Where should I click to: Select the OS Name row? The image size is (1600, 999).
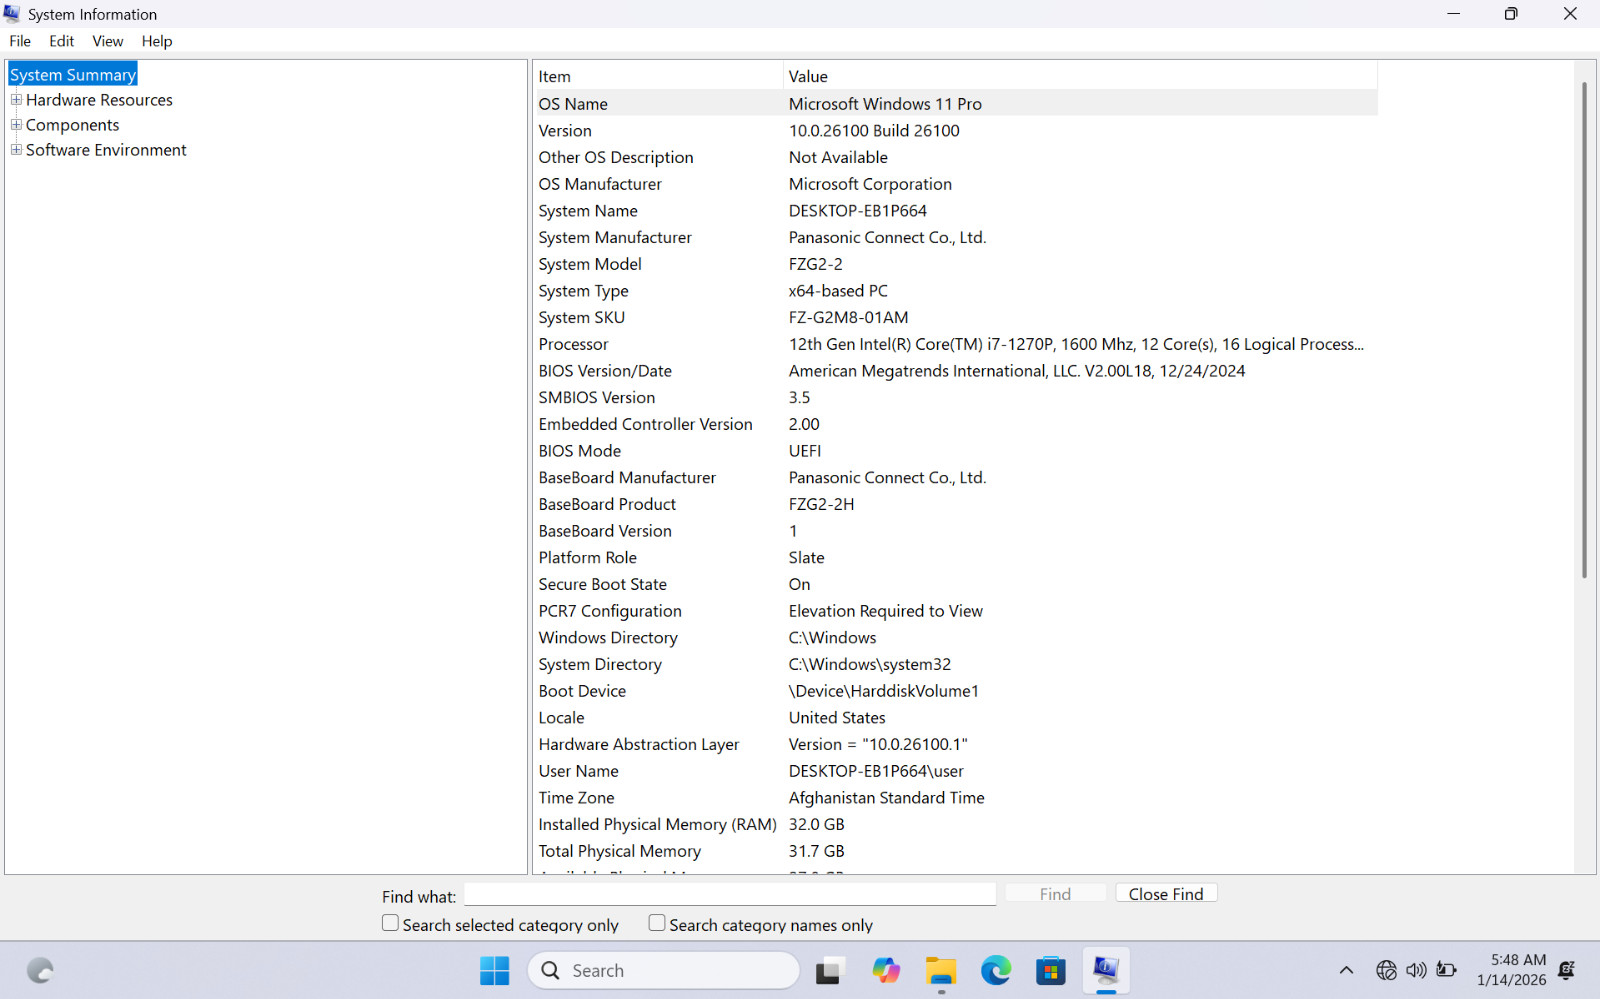[956, 104]
